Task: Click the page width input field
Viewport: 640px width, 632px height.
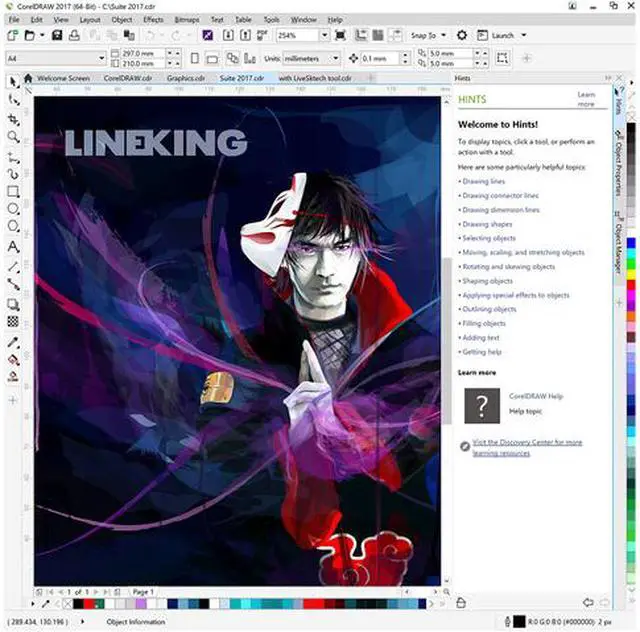Action: (138, 52)
